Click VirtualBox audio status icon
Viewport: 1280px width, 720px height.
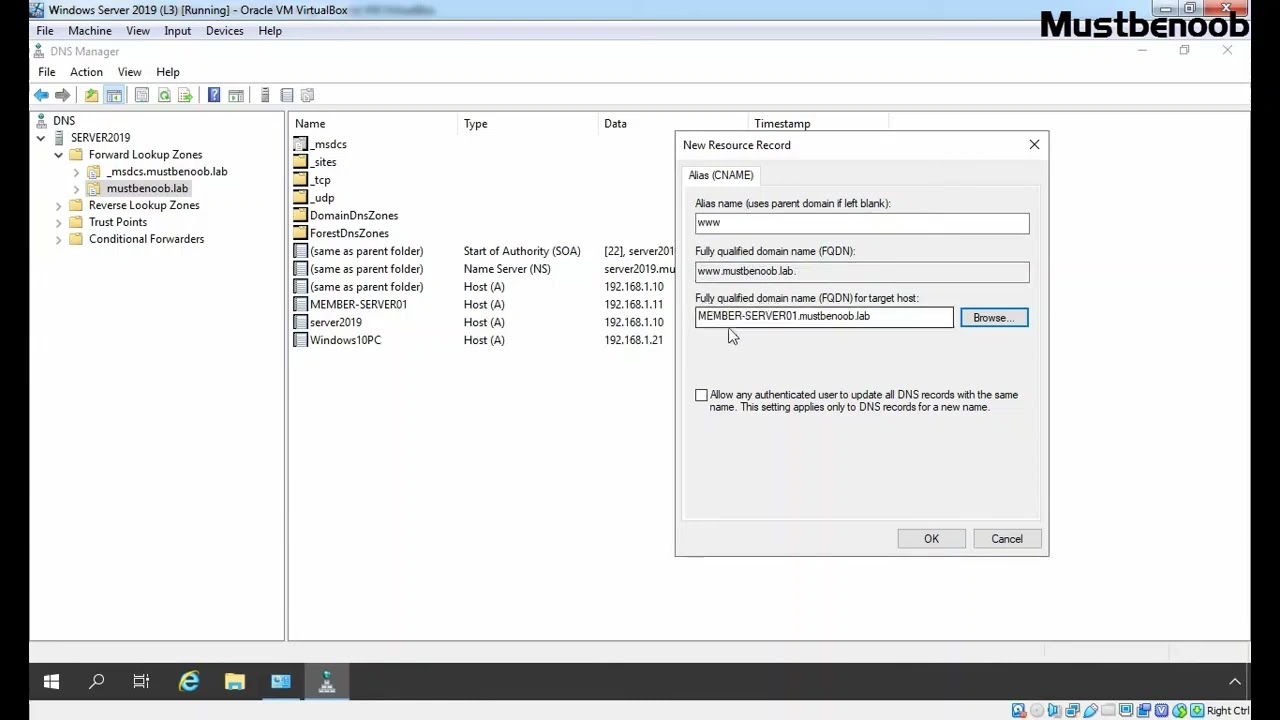click(1054, 711)
